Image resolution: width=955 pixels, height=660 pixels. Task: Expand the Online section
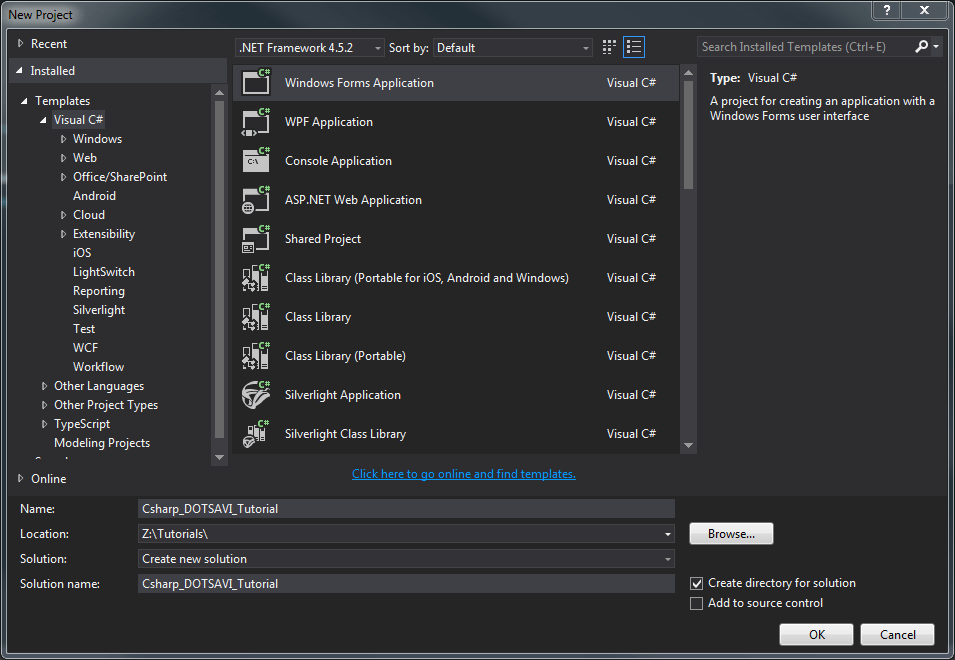(21, 479)
